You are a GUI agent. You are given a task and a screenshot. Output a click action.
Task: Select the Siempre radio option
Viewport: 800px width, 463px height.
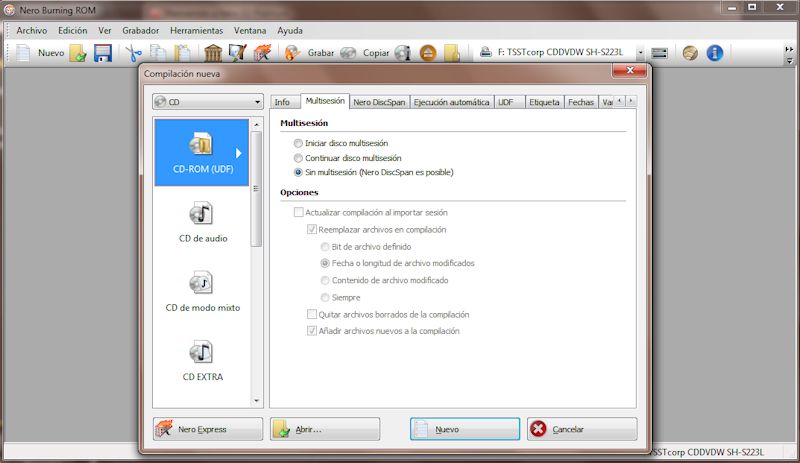pyautogui.click(x=325, y=298)
